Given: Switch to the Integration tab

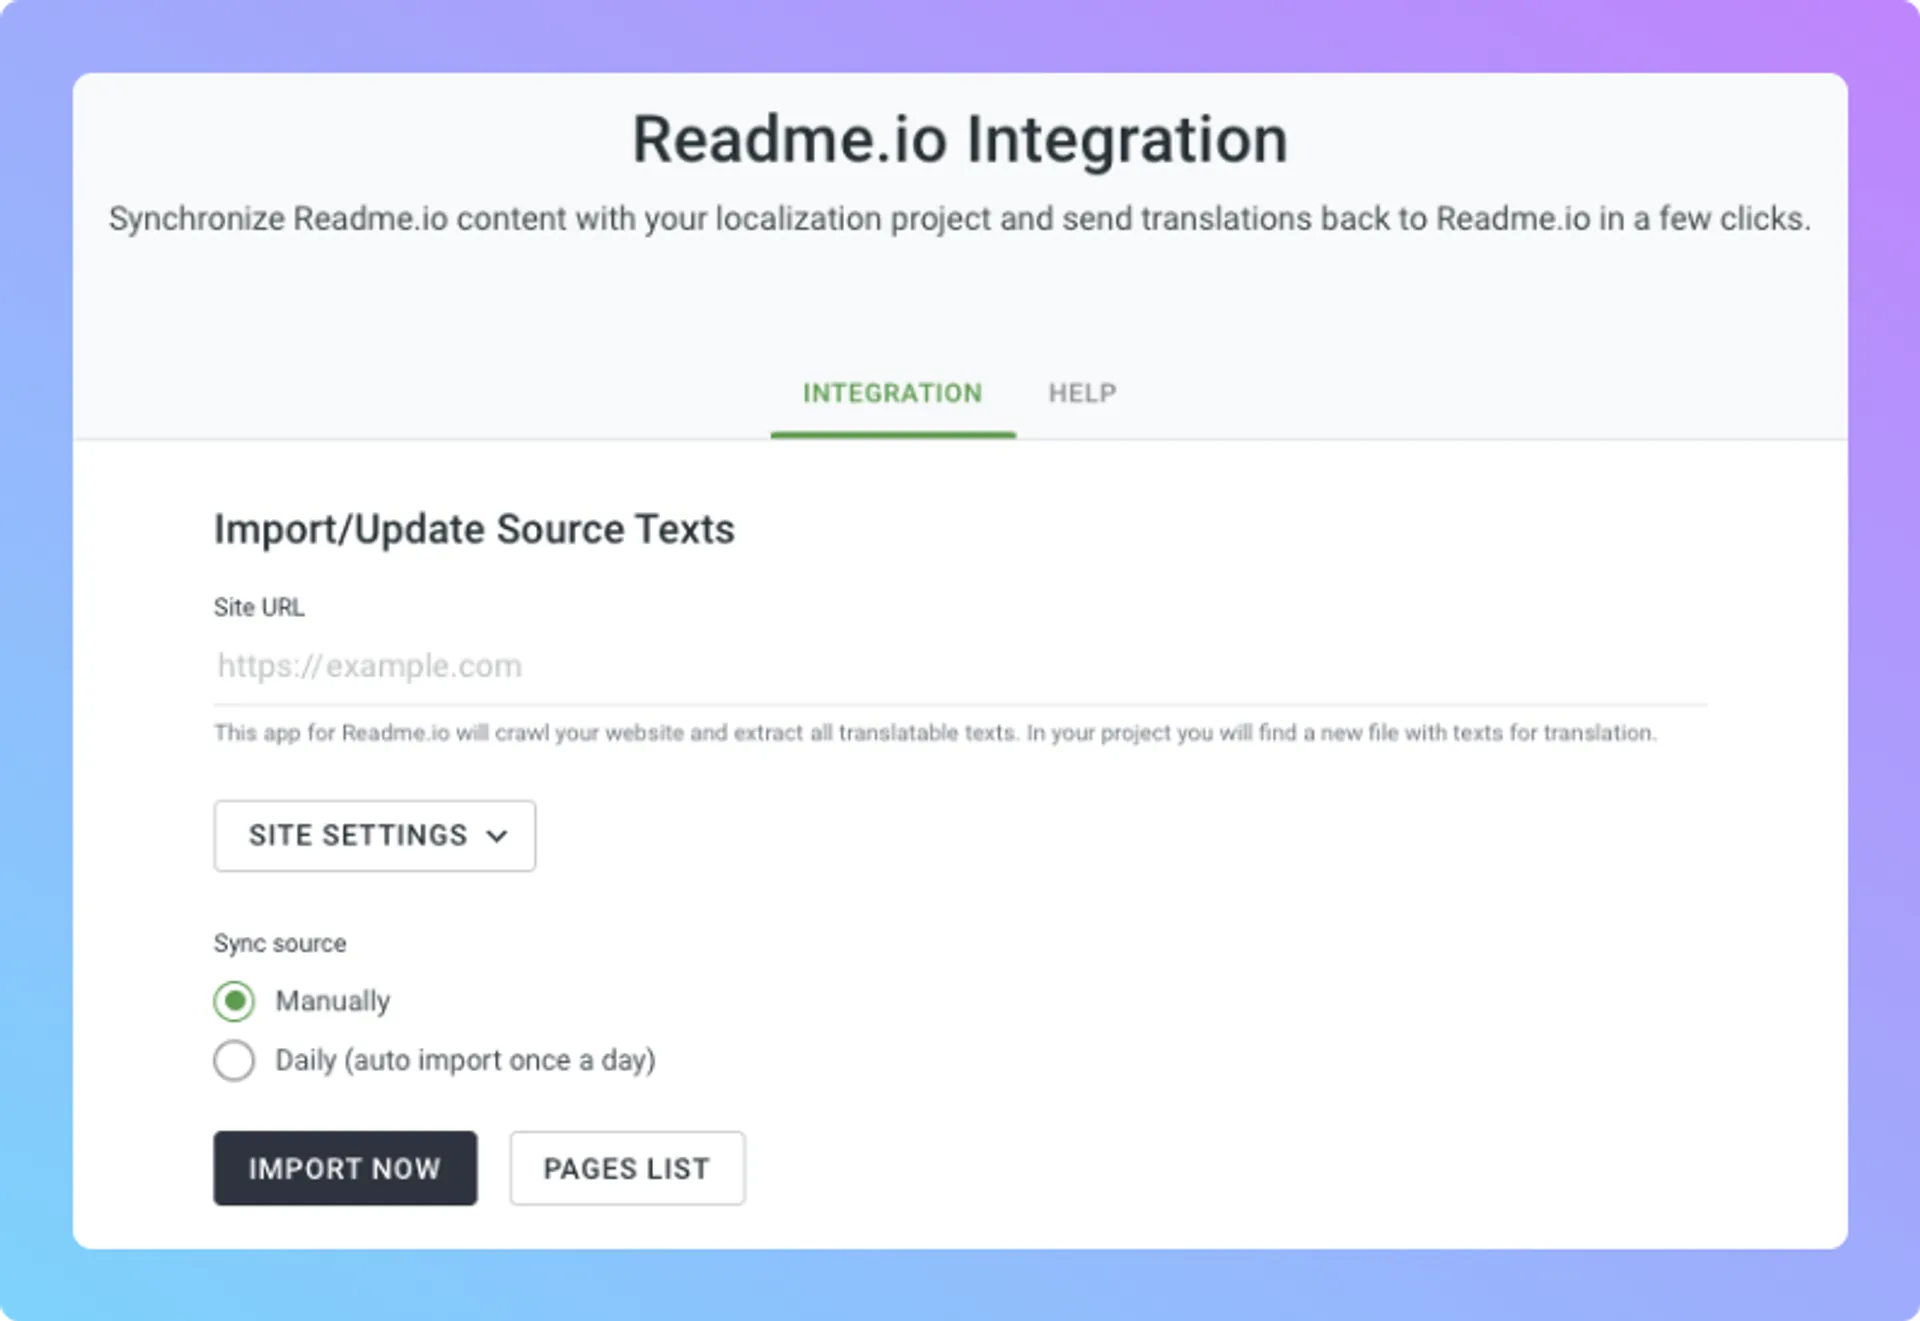Looking at the screenshot, I should pos(892,393).
